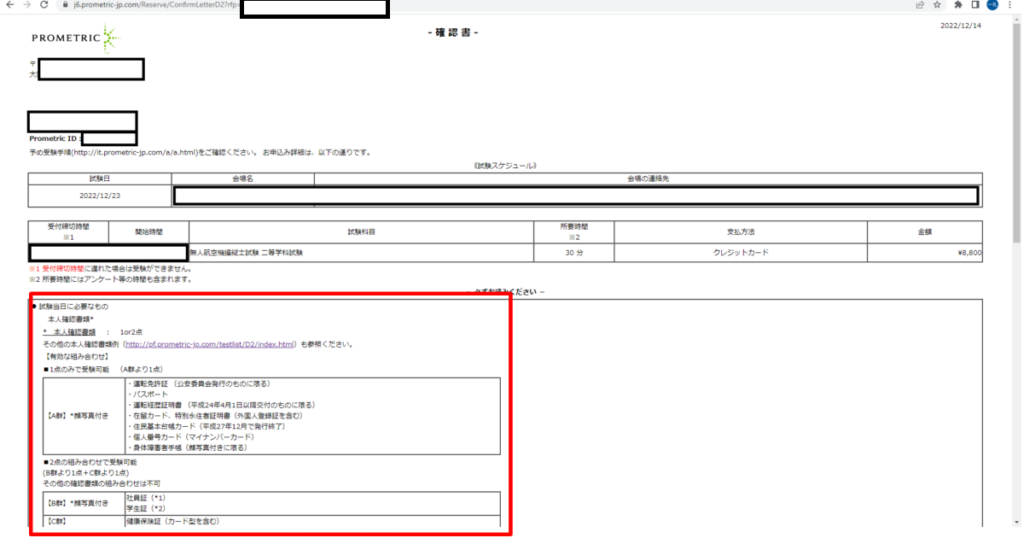Bookmark this page with the star icon
Screen dimensions: 1024x538
point(937,5)
